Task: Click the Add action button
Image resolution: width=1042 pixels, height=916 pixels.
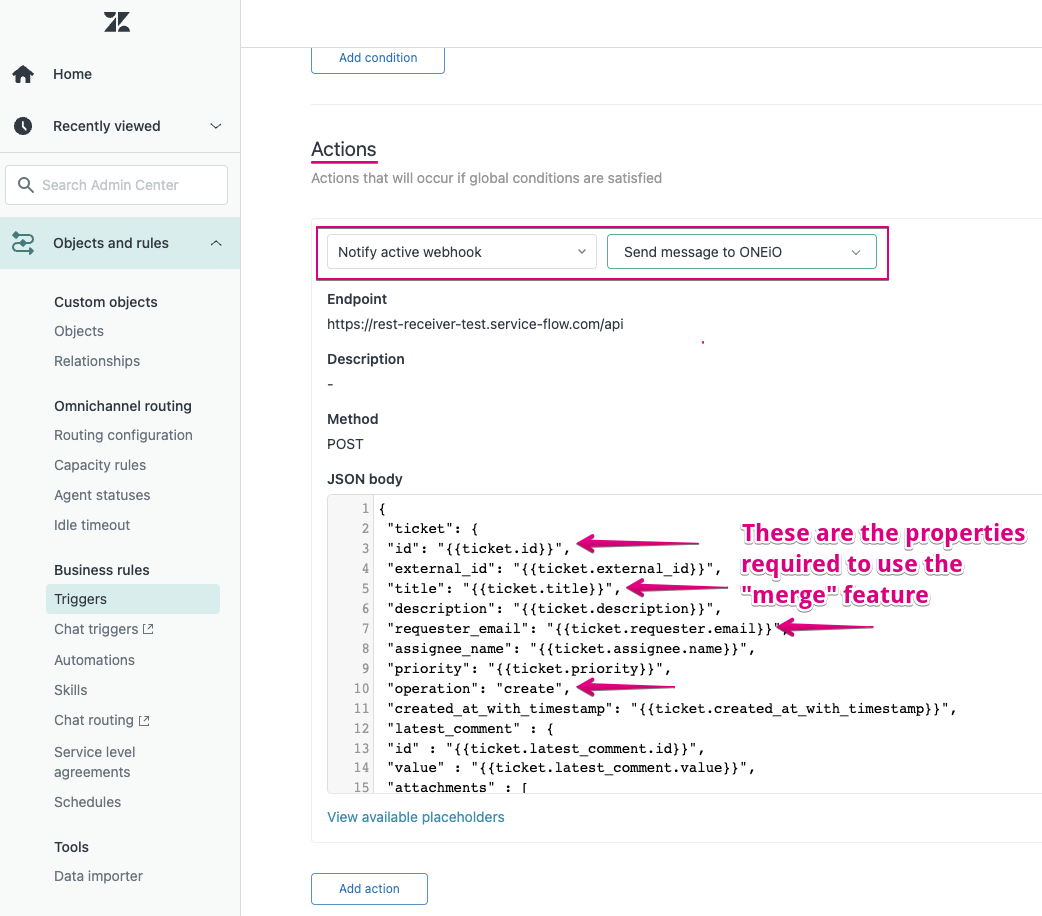Action: (369, 889)
